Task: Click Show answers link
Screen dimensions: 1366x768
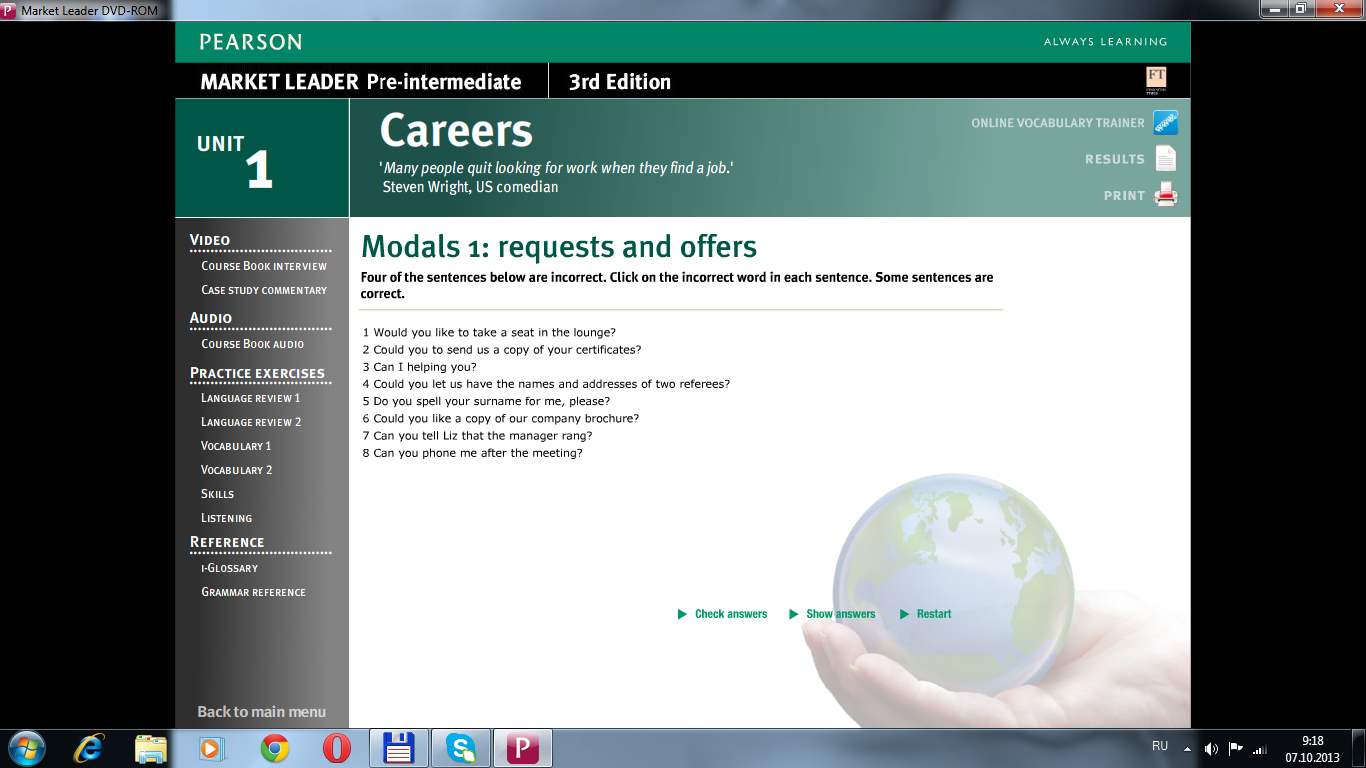Action: (840, 614)
